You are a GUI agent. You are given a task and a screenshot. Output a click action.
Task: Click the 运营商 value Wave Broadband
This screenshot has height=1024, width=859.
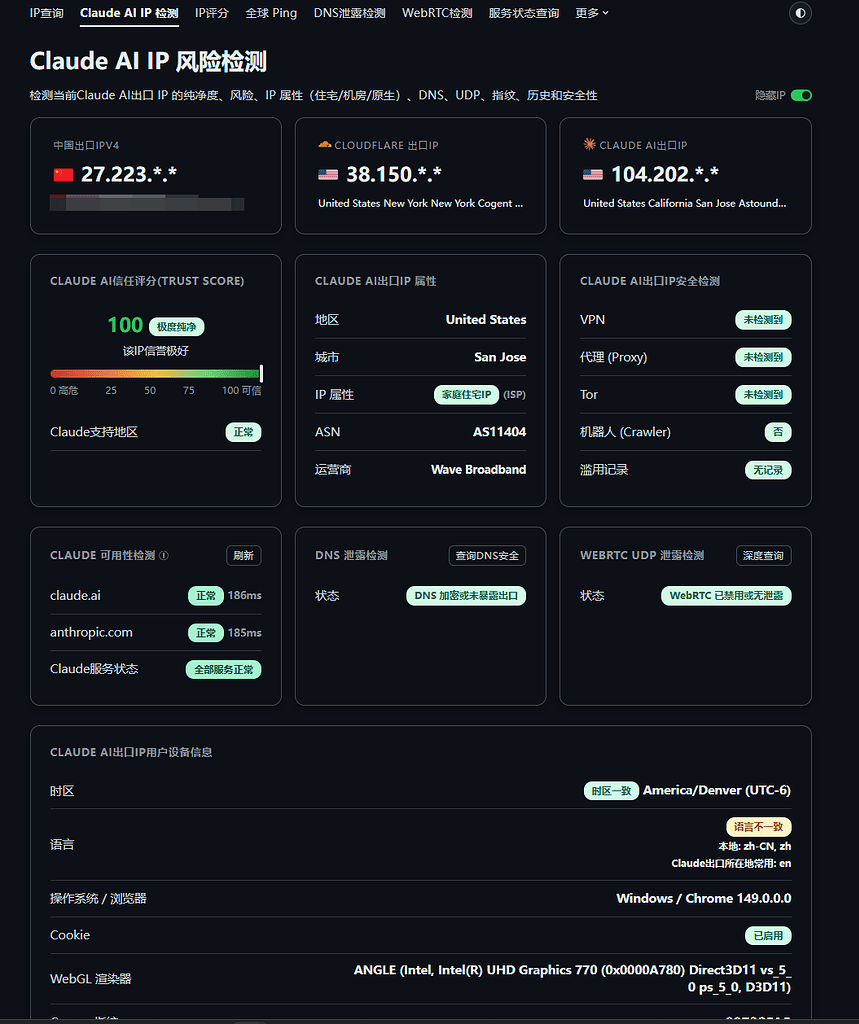click(x=479, y=470)
